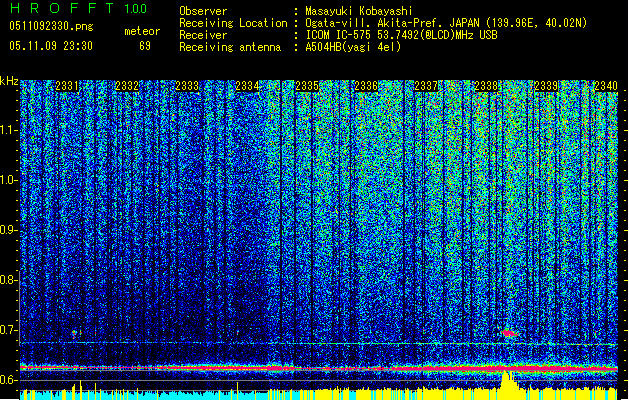The height and width of the screenshot is (400, 629).
Task: Click the 2336 time marker
Action: [366, 86]
